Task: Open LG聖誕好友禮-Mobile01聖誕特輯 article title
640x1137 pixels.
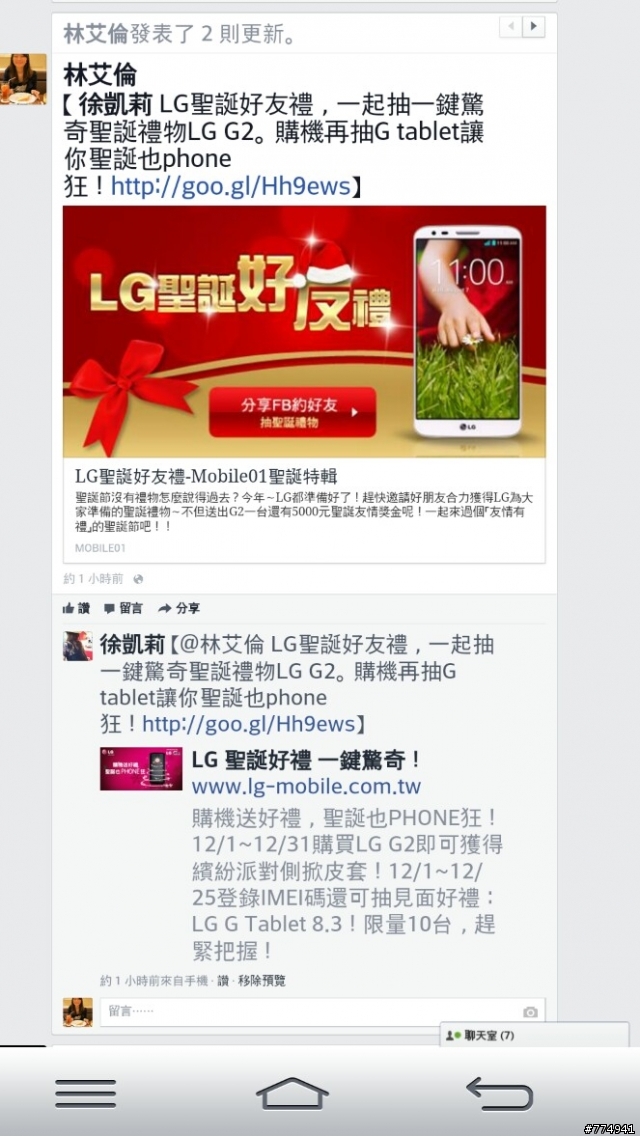Action: point(207,476)
